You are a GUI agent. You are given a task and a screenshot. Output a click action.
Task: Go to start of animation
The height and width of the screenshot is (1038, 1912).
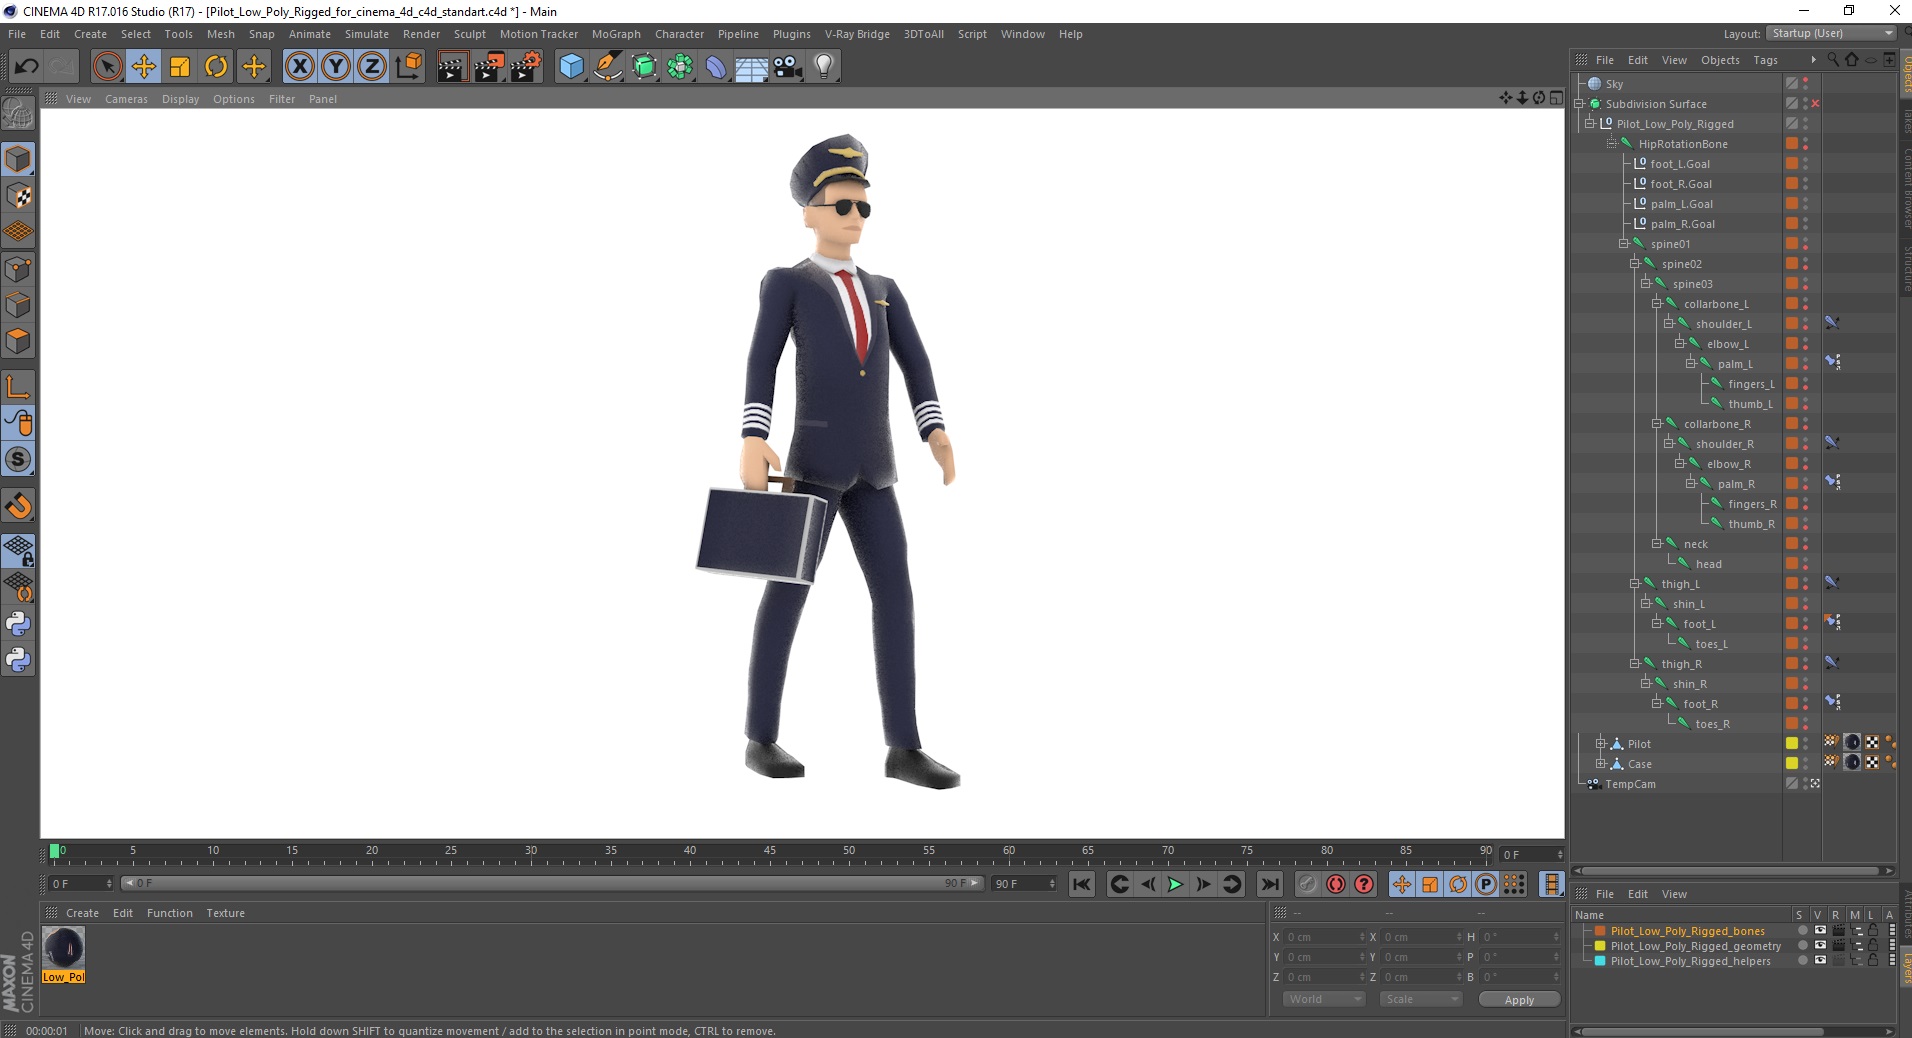point(1082,884)
